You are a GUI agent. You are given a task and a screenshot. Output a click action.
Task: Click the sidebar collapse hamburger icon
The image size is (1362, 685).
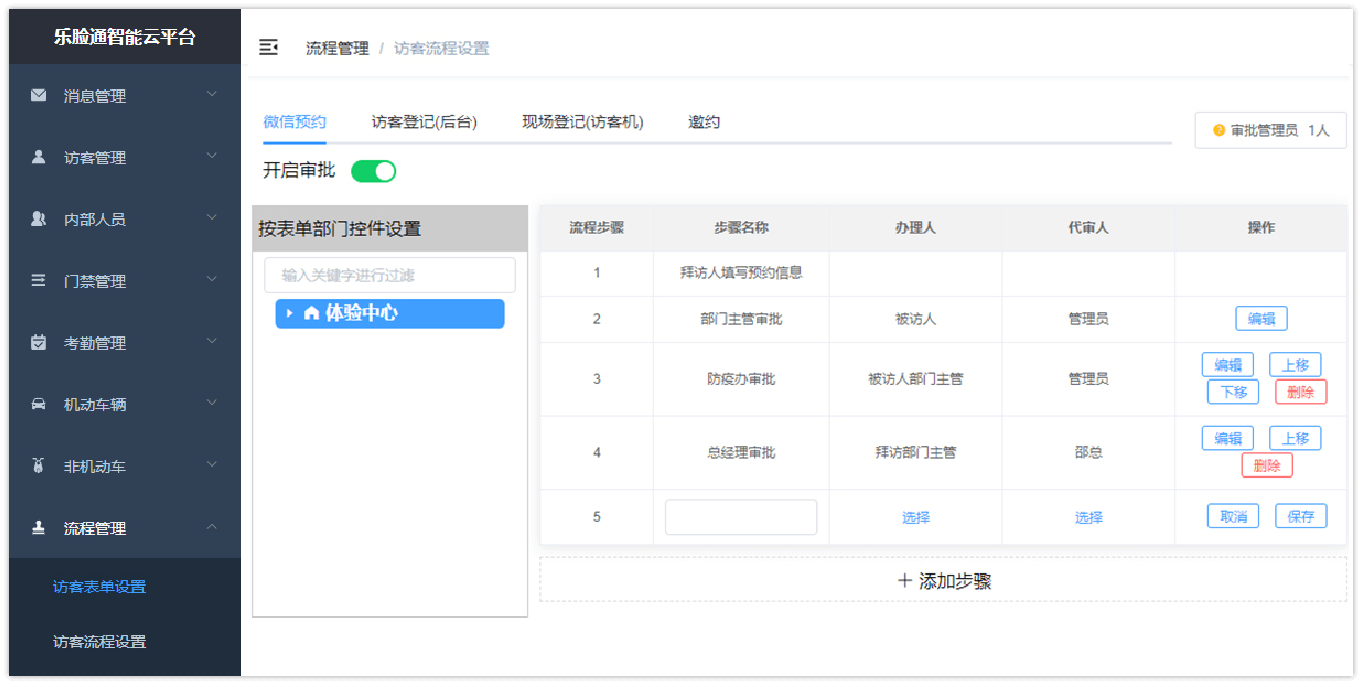coord(268,47)
